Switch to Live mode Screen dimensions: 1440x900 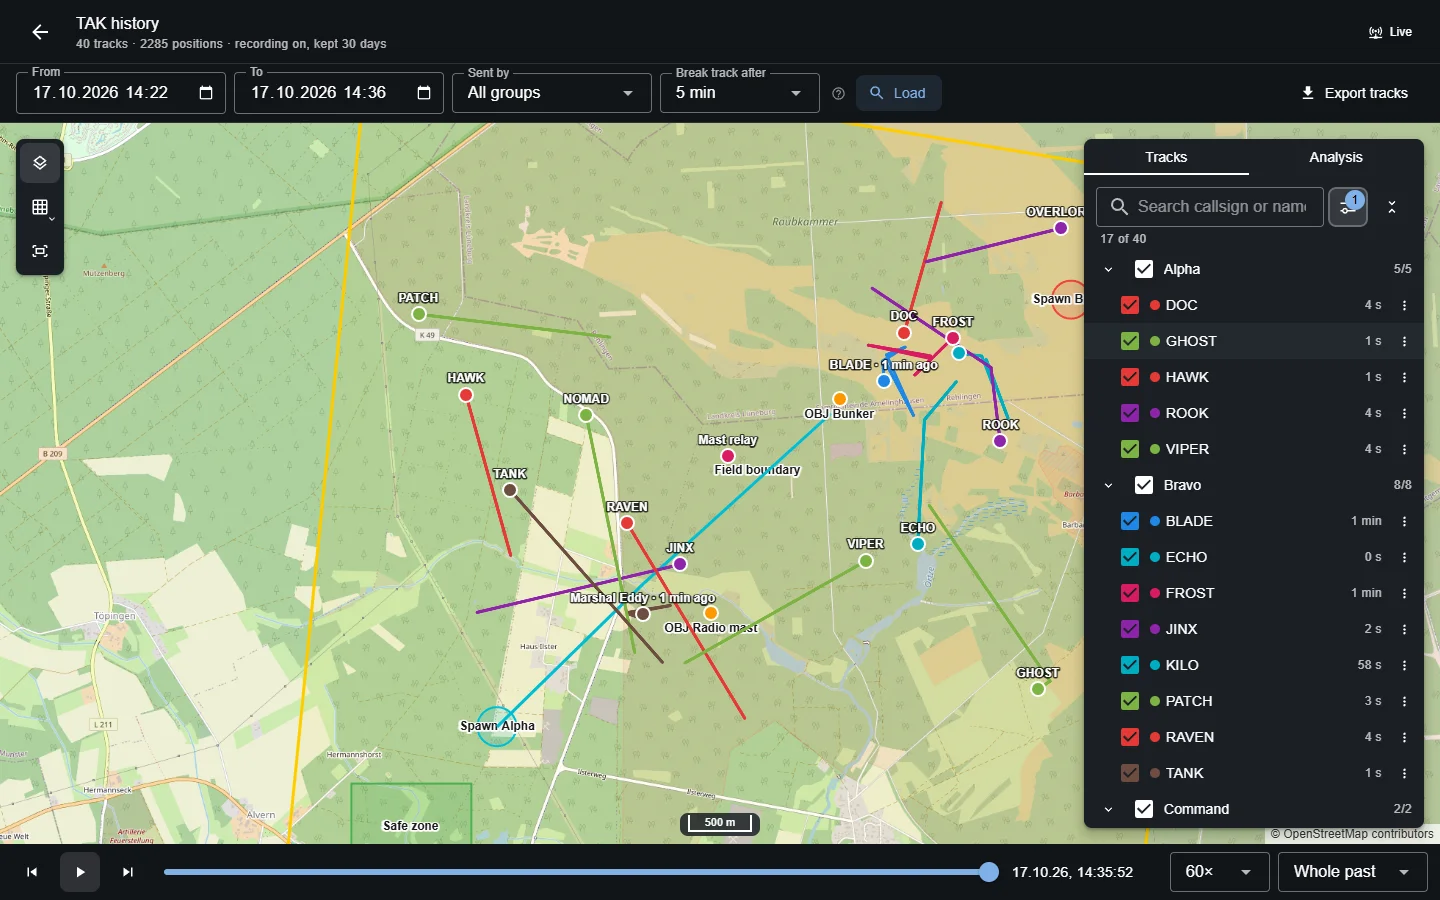coord(1390,32)
